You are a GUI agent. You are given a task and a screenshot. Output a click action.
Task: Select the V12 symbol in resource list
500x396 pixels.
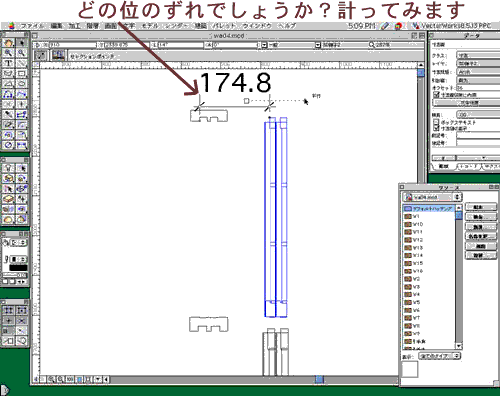pos(414,240)
